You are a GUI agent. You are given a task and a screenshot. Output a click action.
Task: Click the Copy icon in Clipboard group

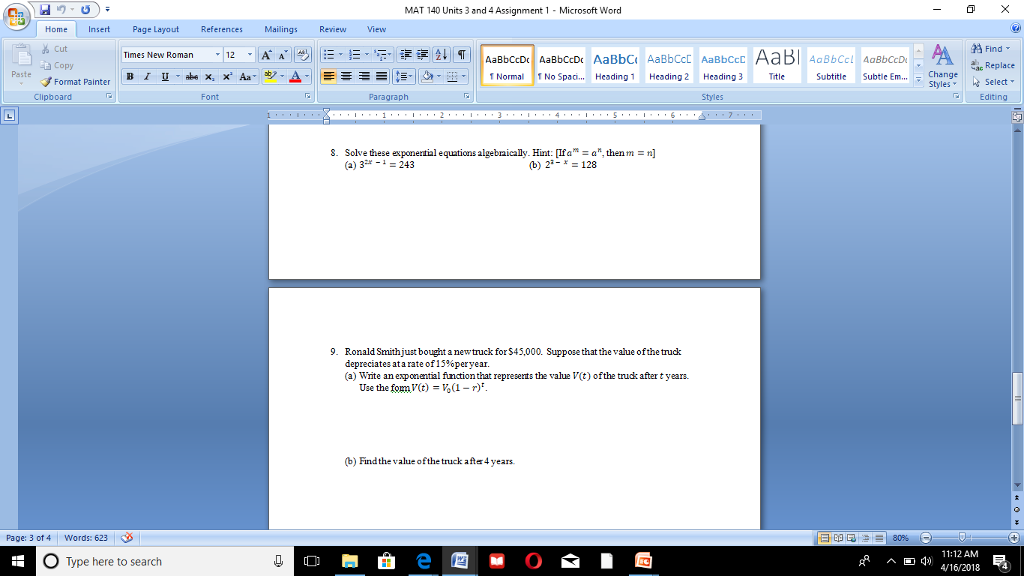click(45, 65)
